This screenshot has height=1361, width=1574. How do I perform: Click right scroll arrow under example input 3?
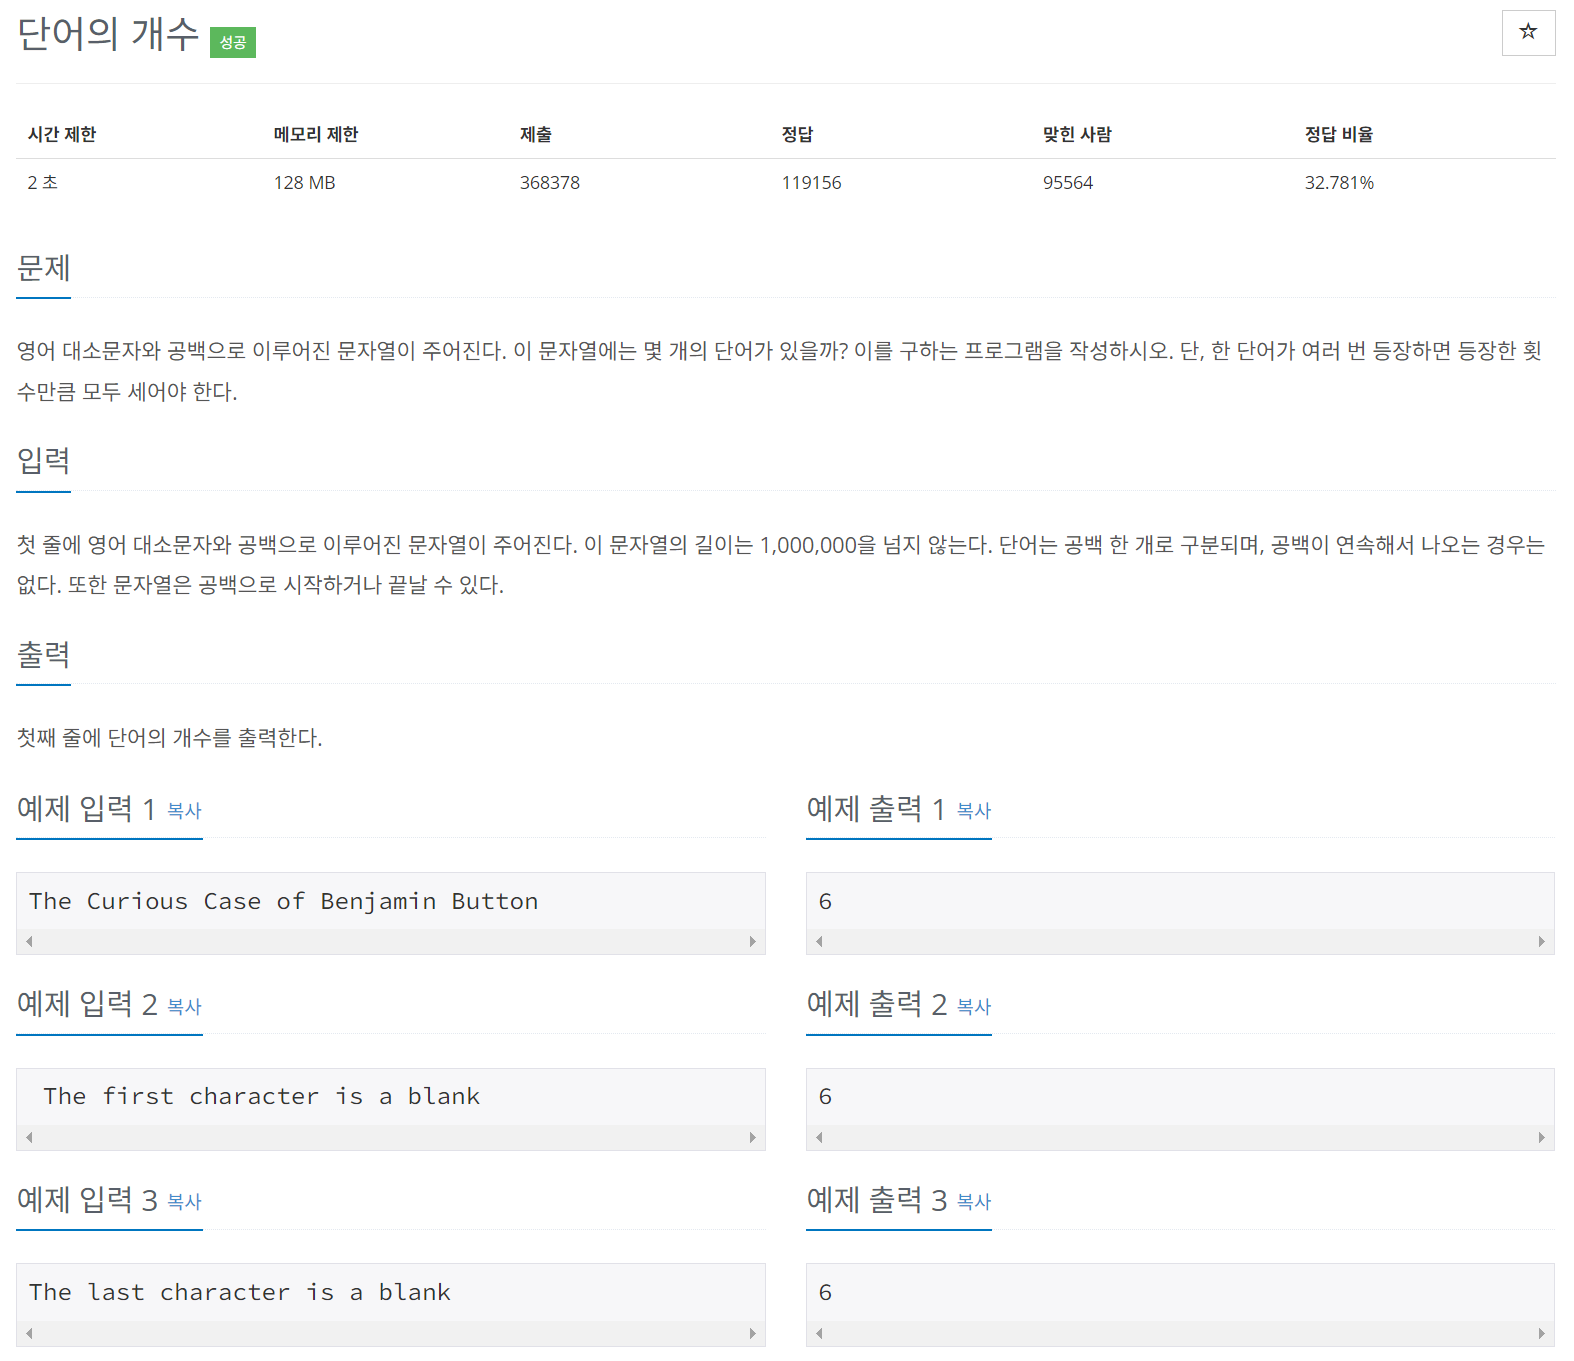coord(753,1333)
